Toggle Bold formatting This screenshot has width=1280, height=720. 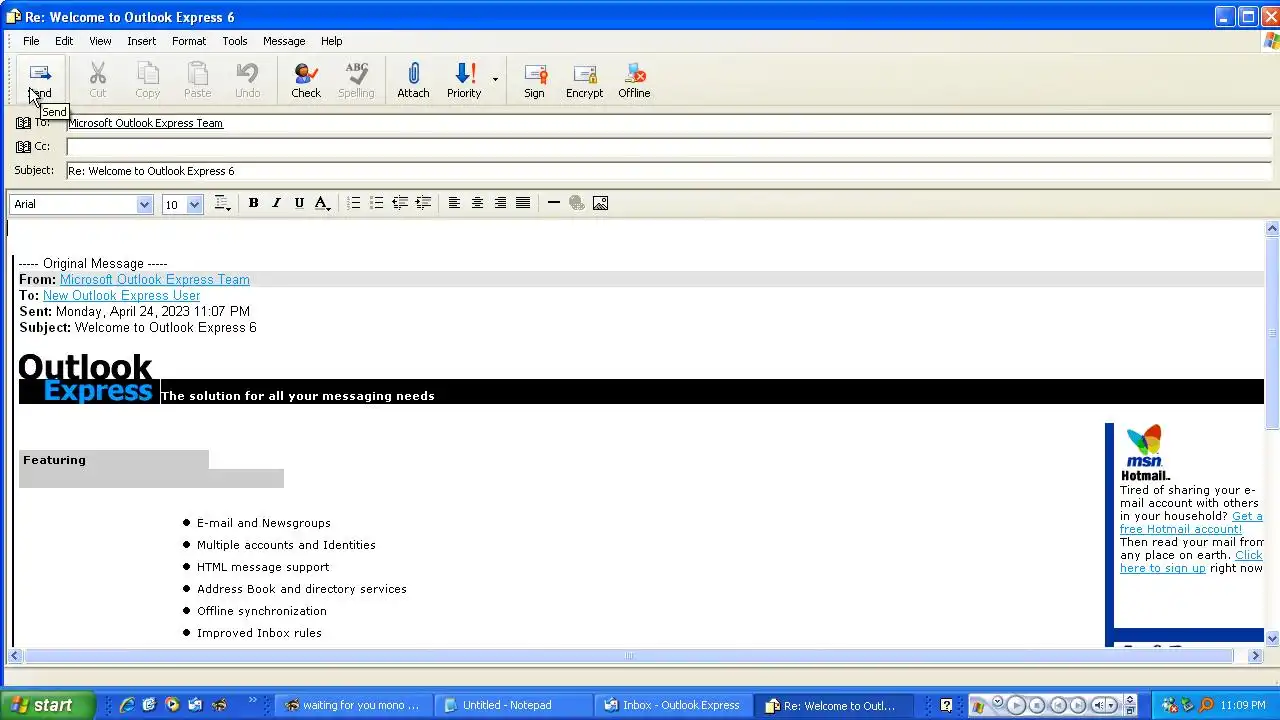(x=253, y=203)
